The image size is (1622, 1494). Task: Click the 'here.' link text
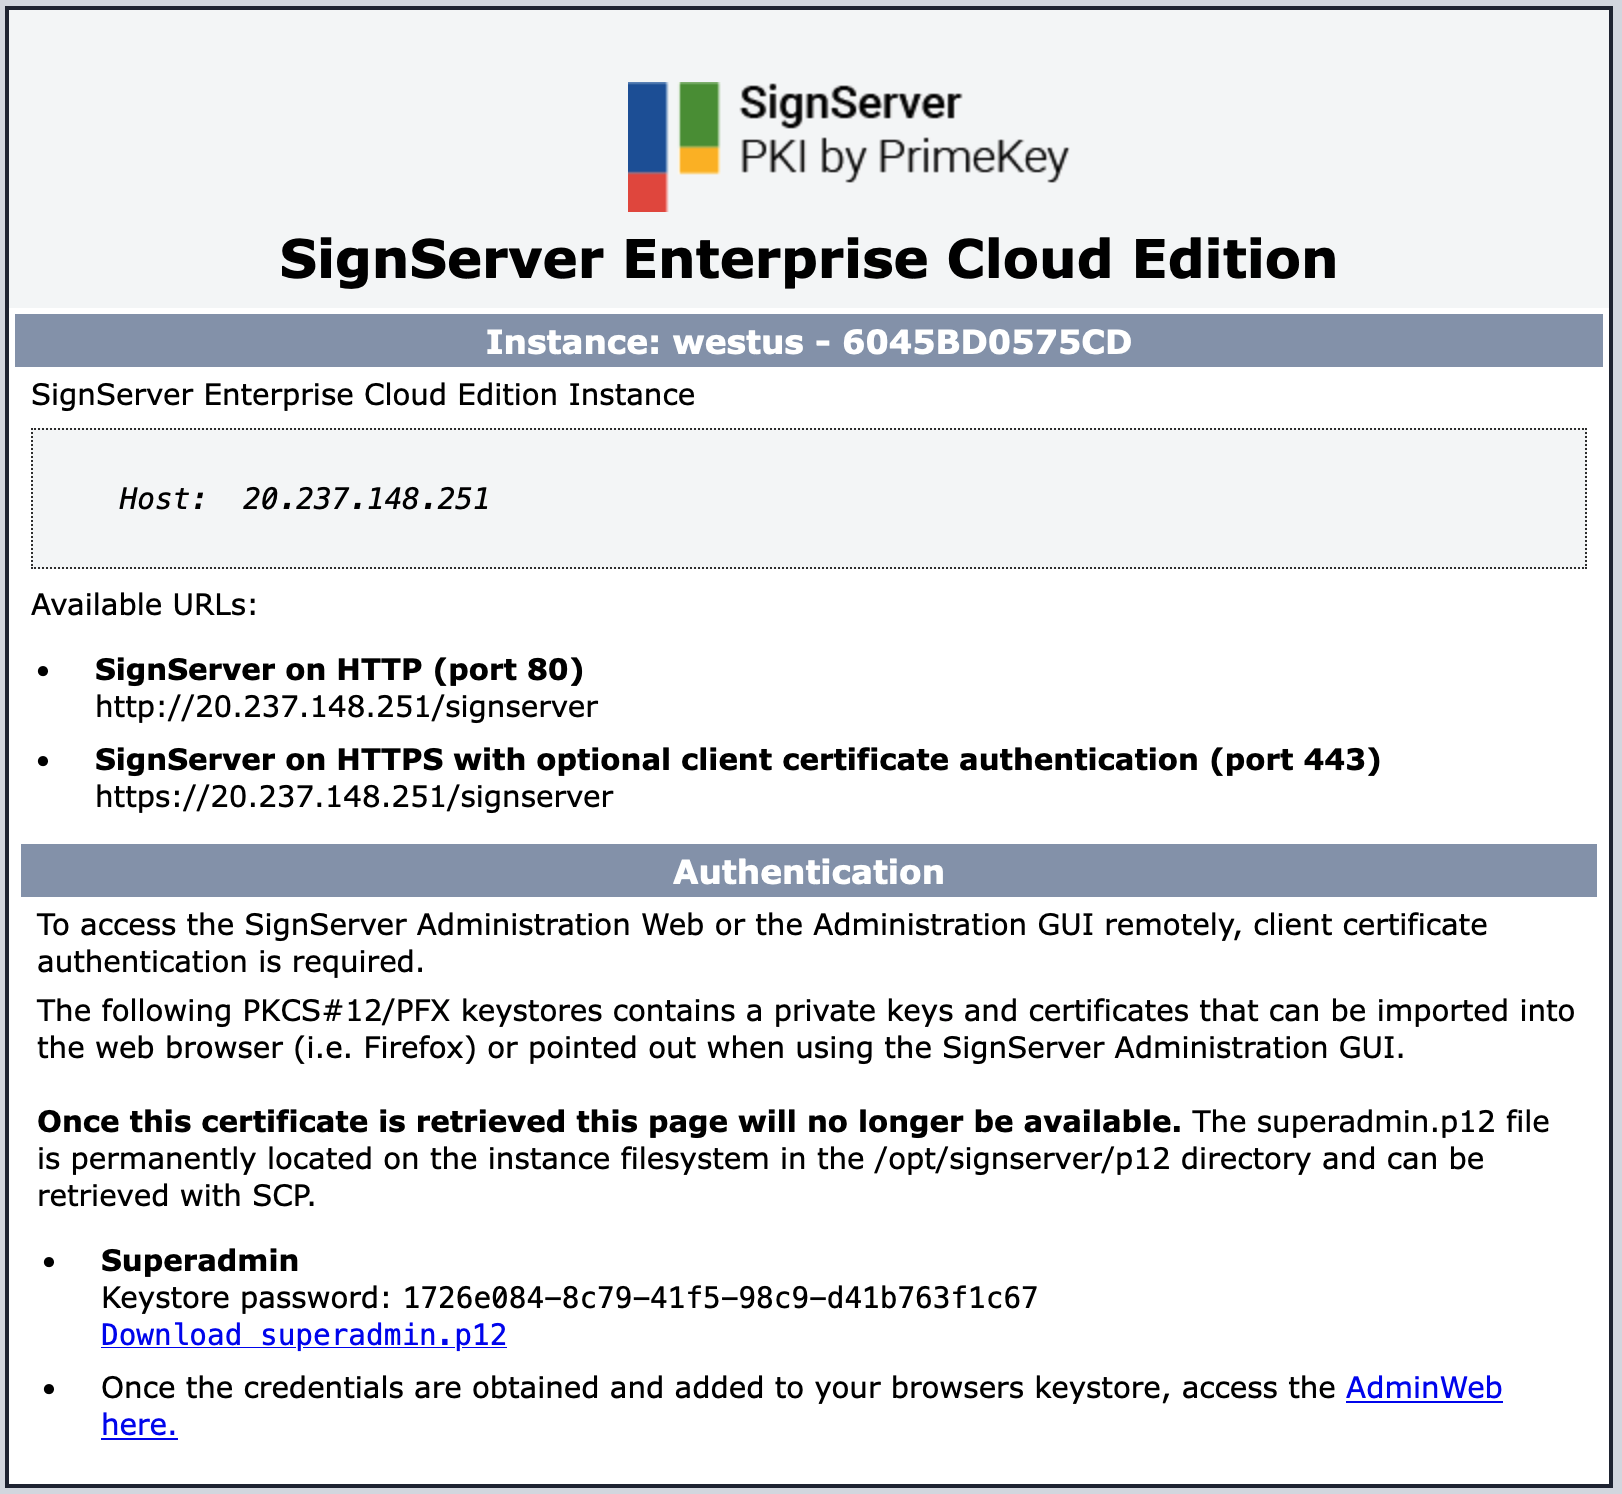(x=139, y=1425)
